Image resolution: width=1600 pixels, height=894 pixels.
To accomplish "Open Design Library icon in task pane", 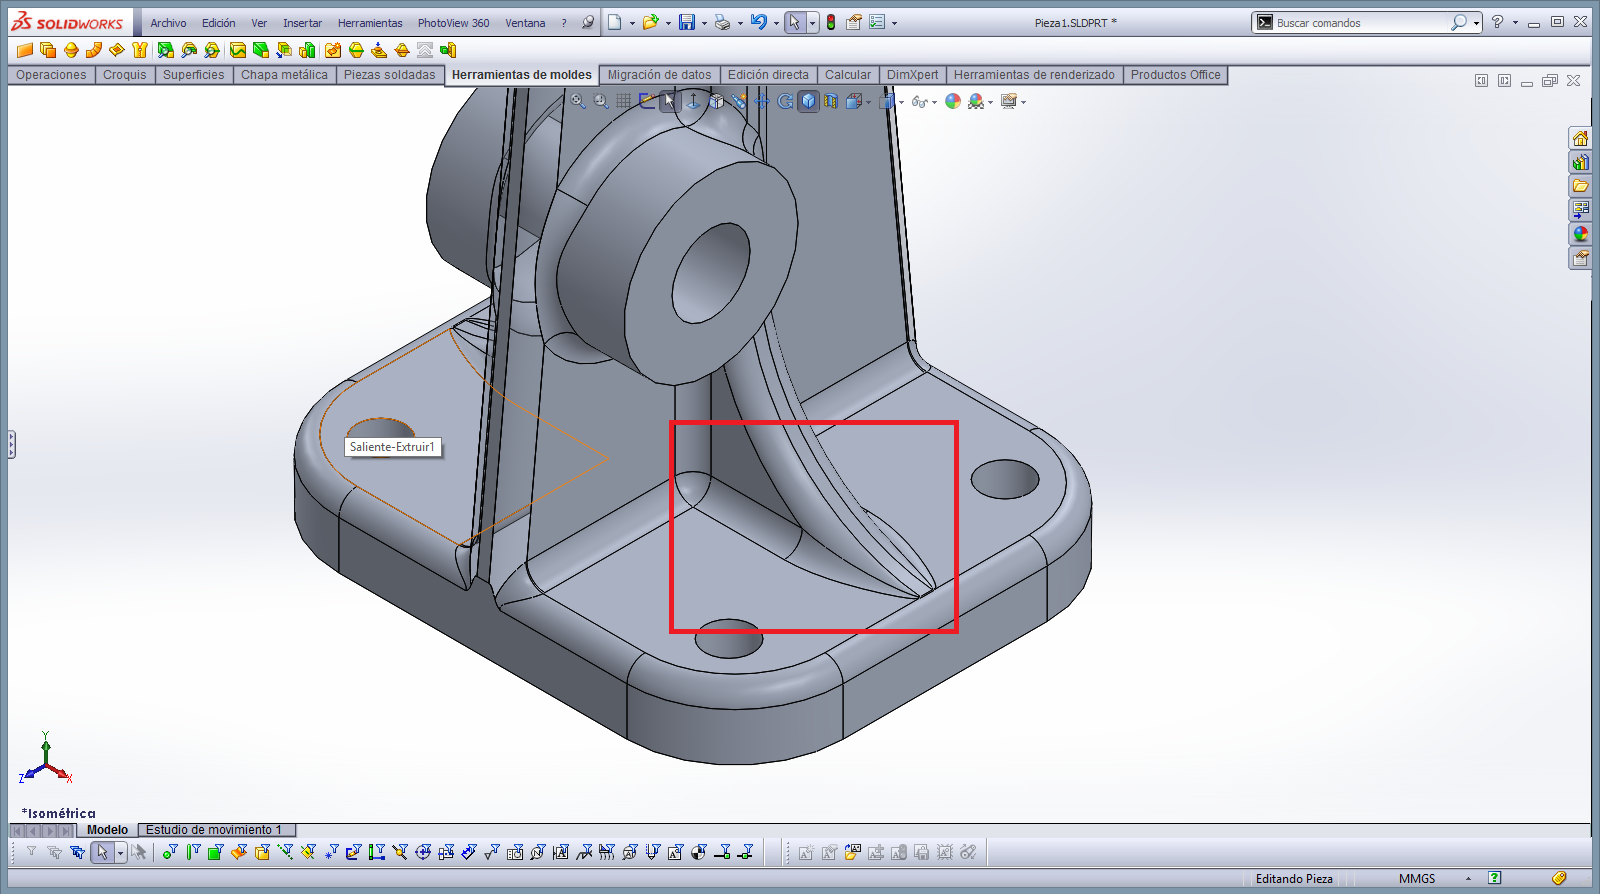I will [x=1580, y=162].
